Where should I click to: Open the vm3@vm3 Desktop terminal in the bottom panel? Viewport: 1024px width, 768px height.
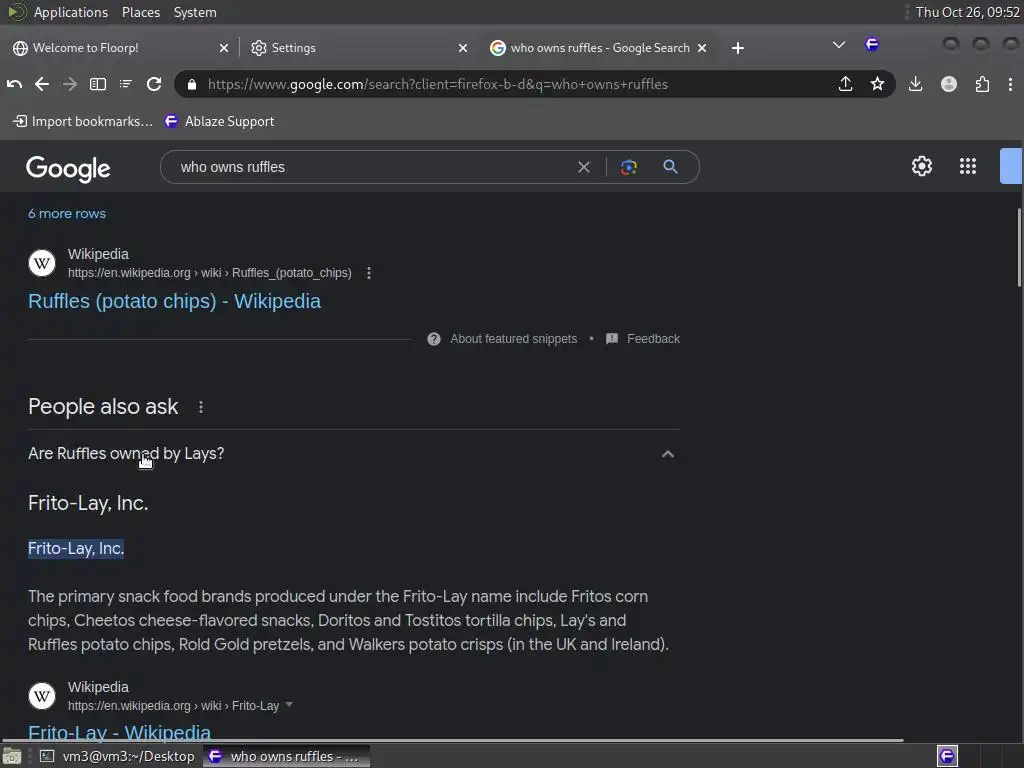point(117,756)
